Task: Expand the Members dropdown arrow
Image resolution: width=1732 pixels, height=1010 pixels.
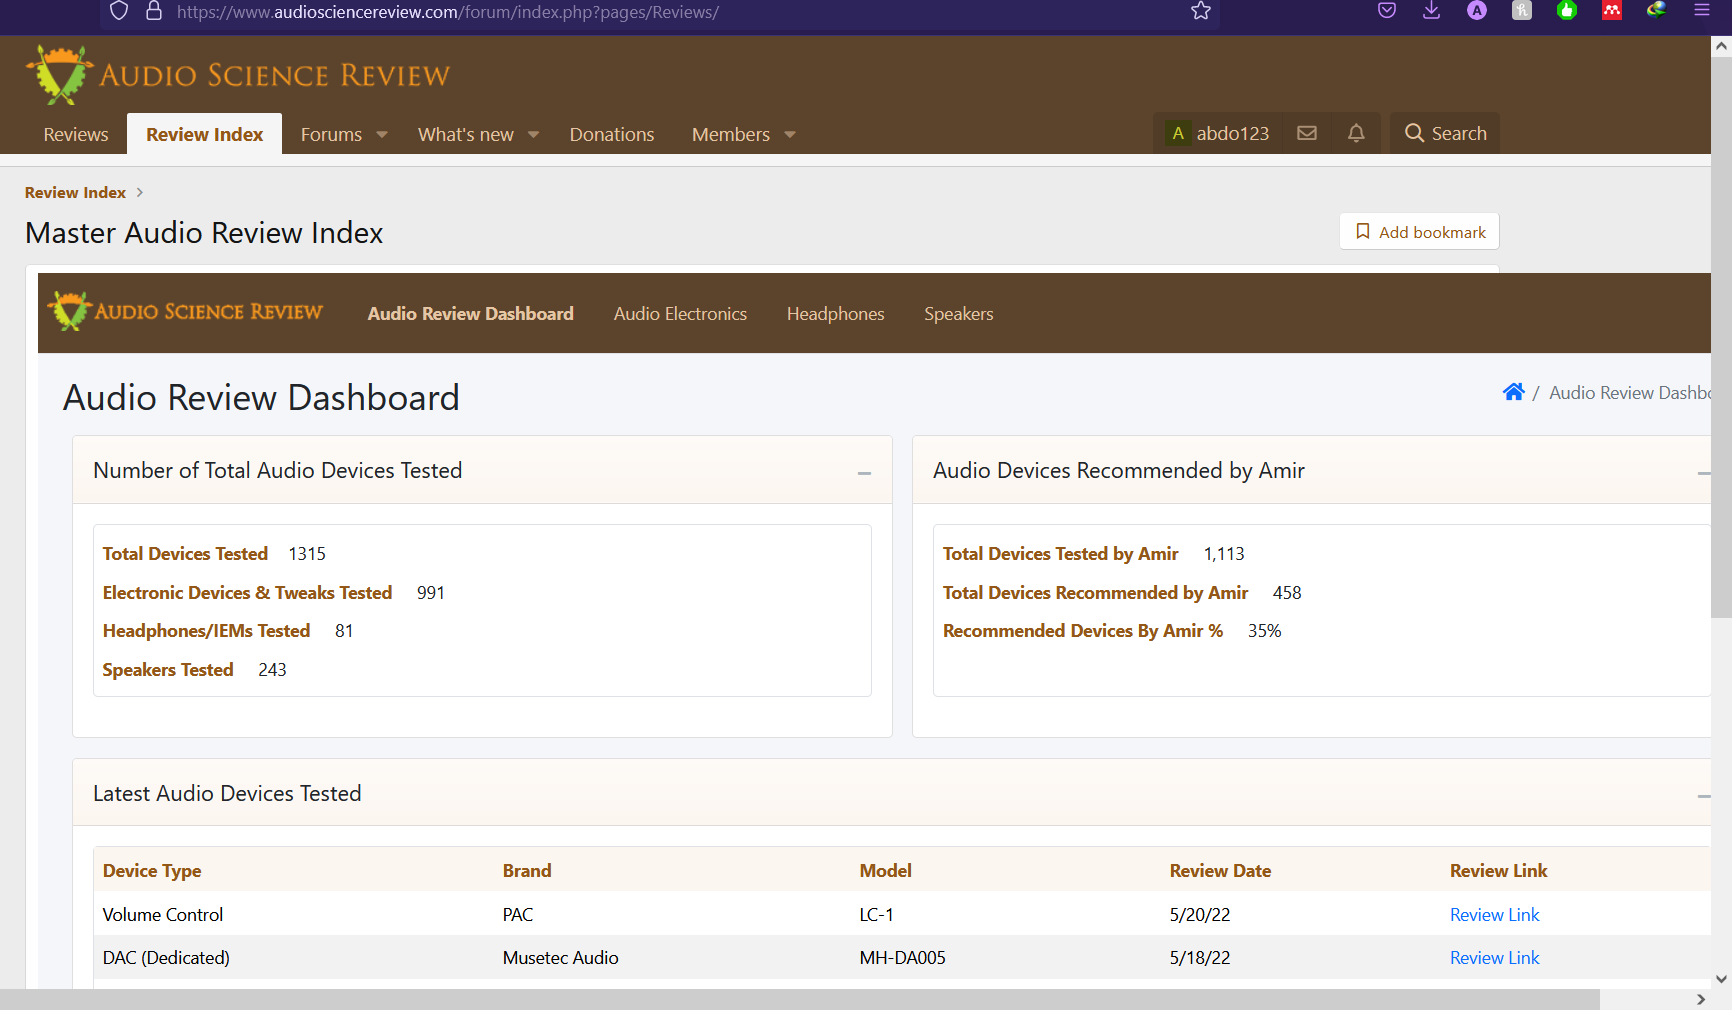Action: click(x=790, y=135)
